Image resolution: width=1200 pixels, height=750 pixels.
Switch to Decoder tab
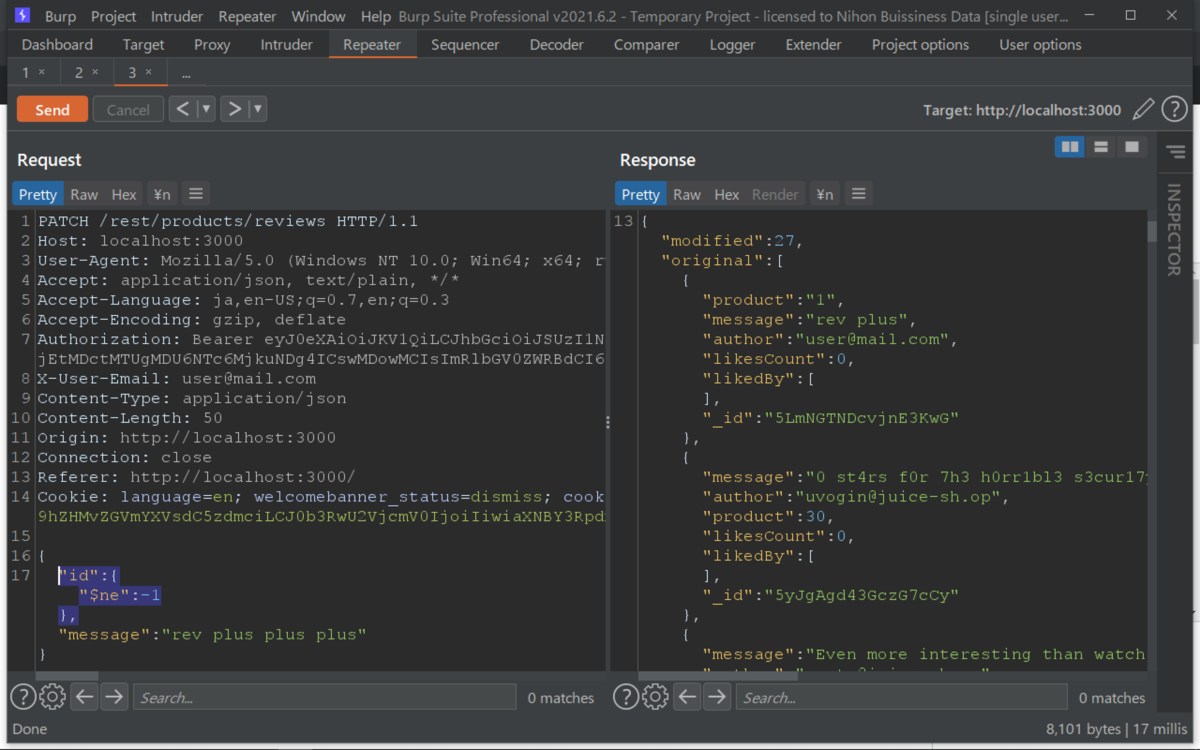[x=557, y=44]
